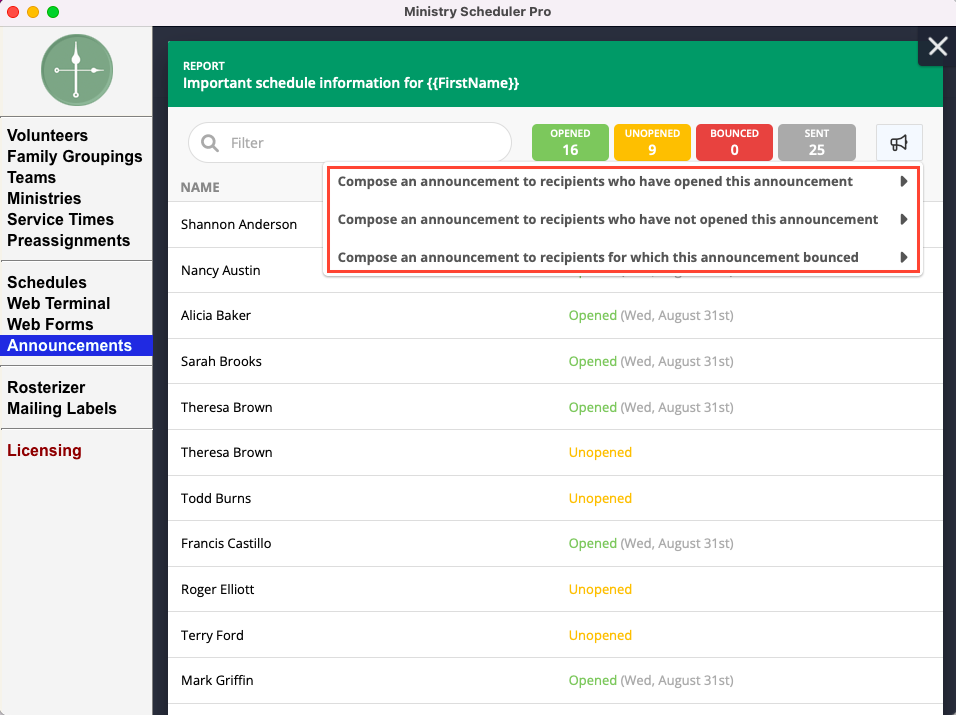
Task: Open the Licensing page
Action: (44, 450)
